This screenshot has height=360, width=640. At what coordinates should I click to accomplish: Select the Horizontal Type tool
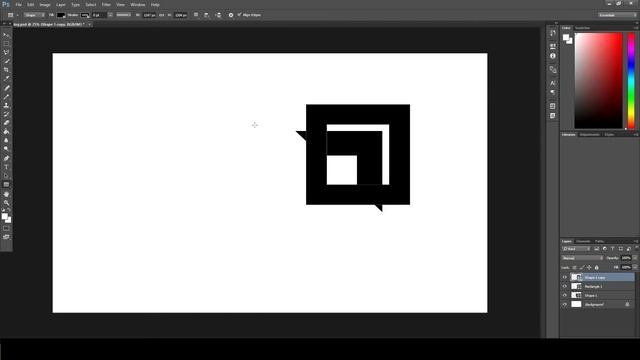click(x=6, y=167)
